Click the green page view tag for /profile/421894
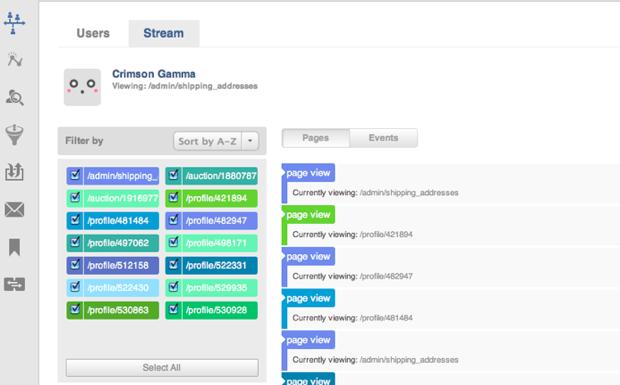 coord(308,215)
